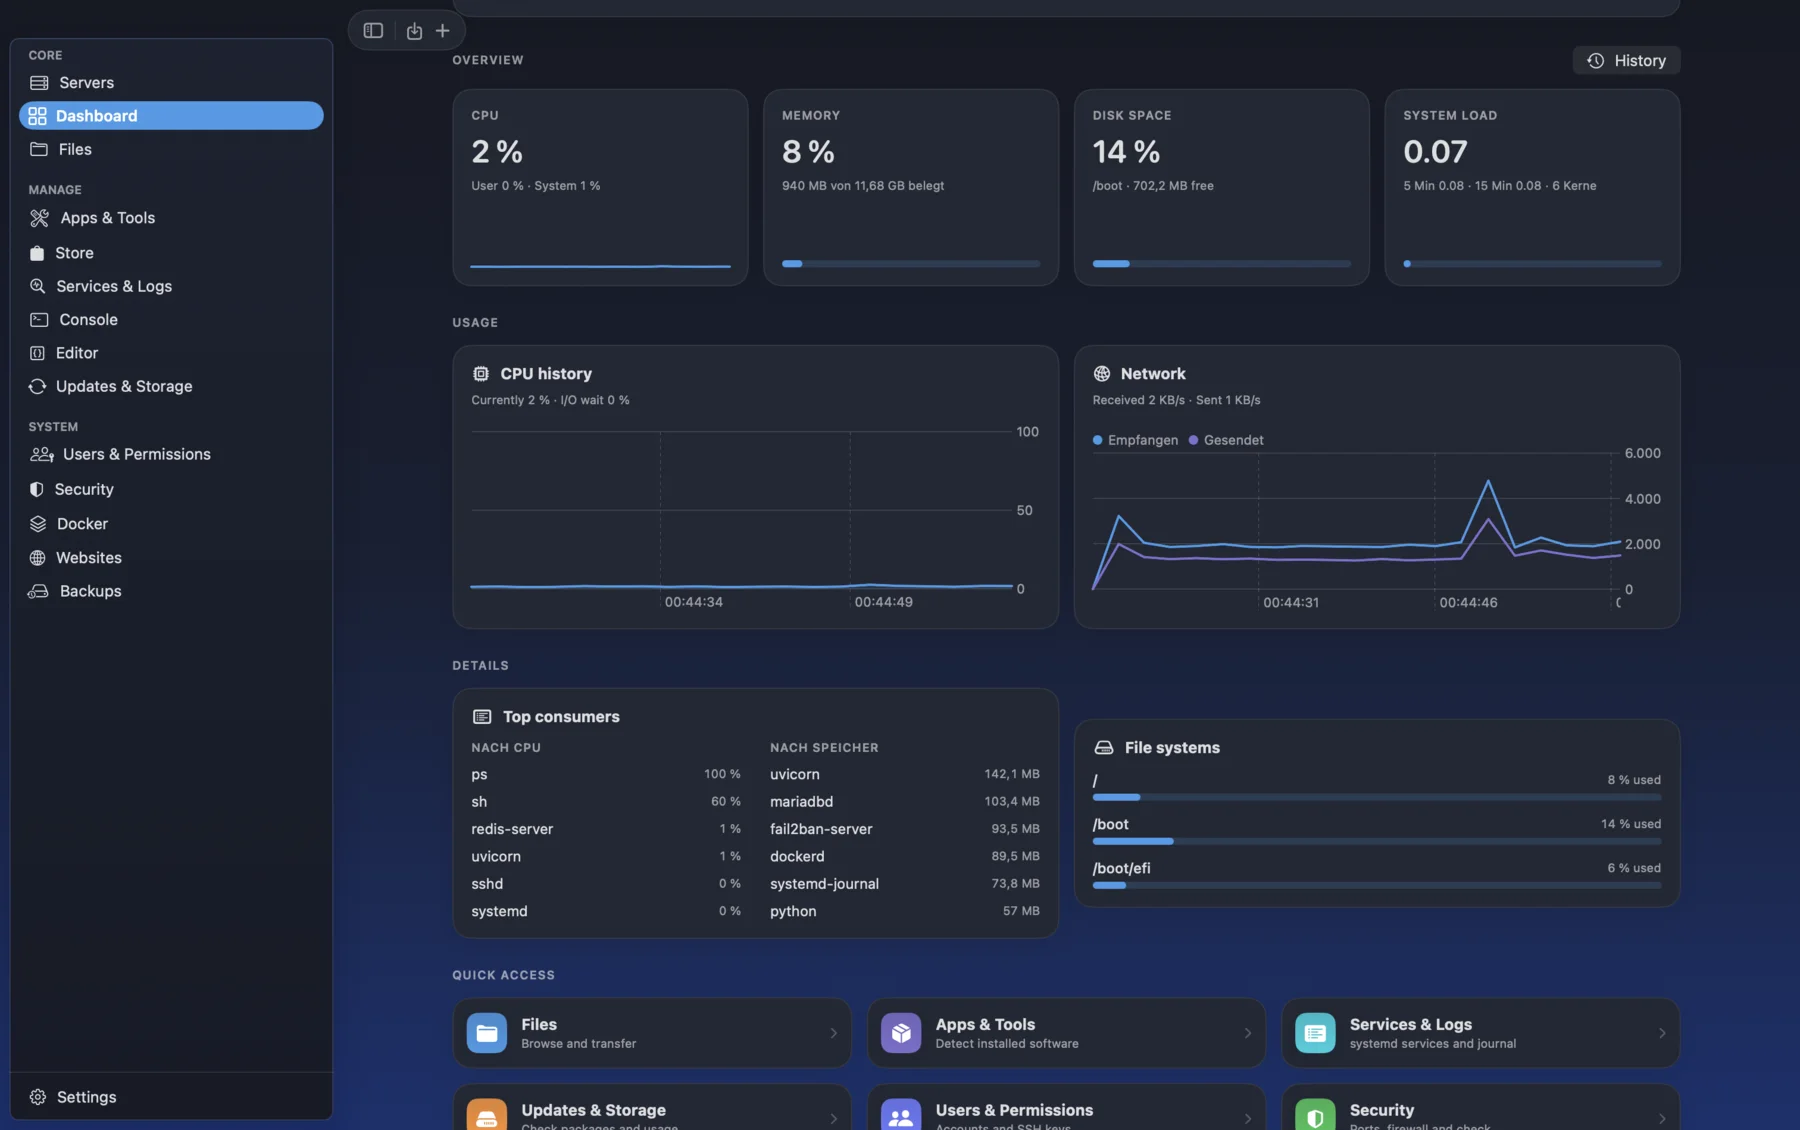
Task: Open Files in the sidebar
Action: pyautogui.click(x=171, y=149)
